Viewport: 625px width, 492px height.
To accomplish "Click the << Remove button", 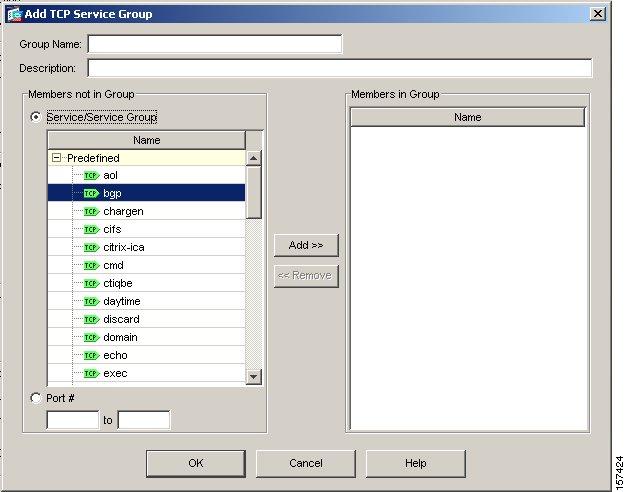I will (306, 276).
